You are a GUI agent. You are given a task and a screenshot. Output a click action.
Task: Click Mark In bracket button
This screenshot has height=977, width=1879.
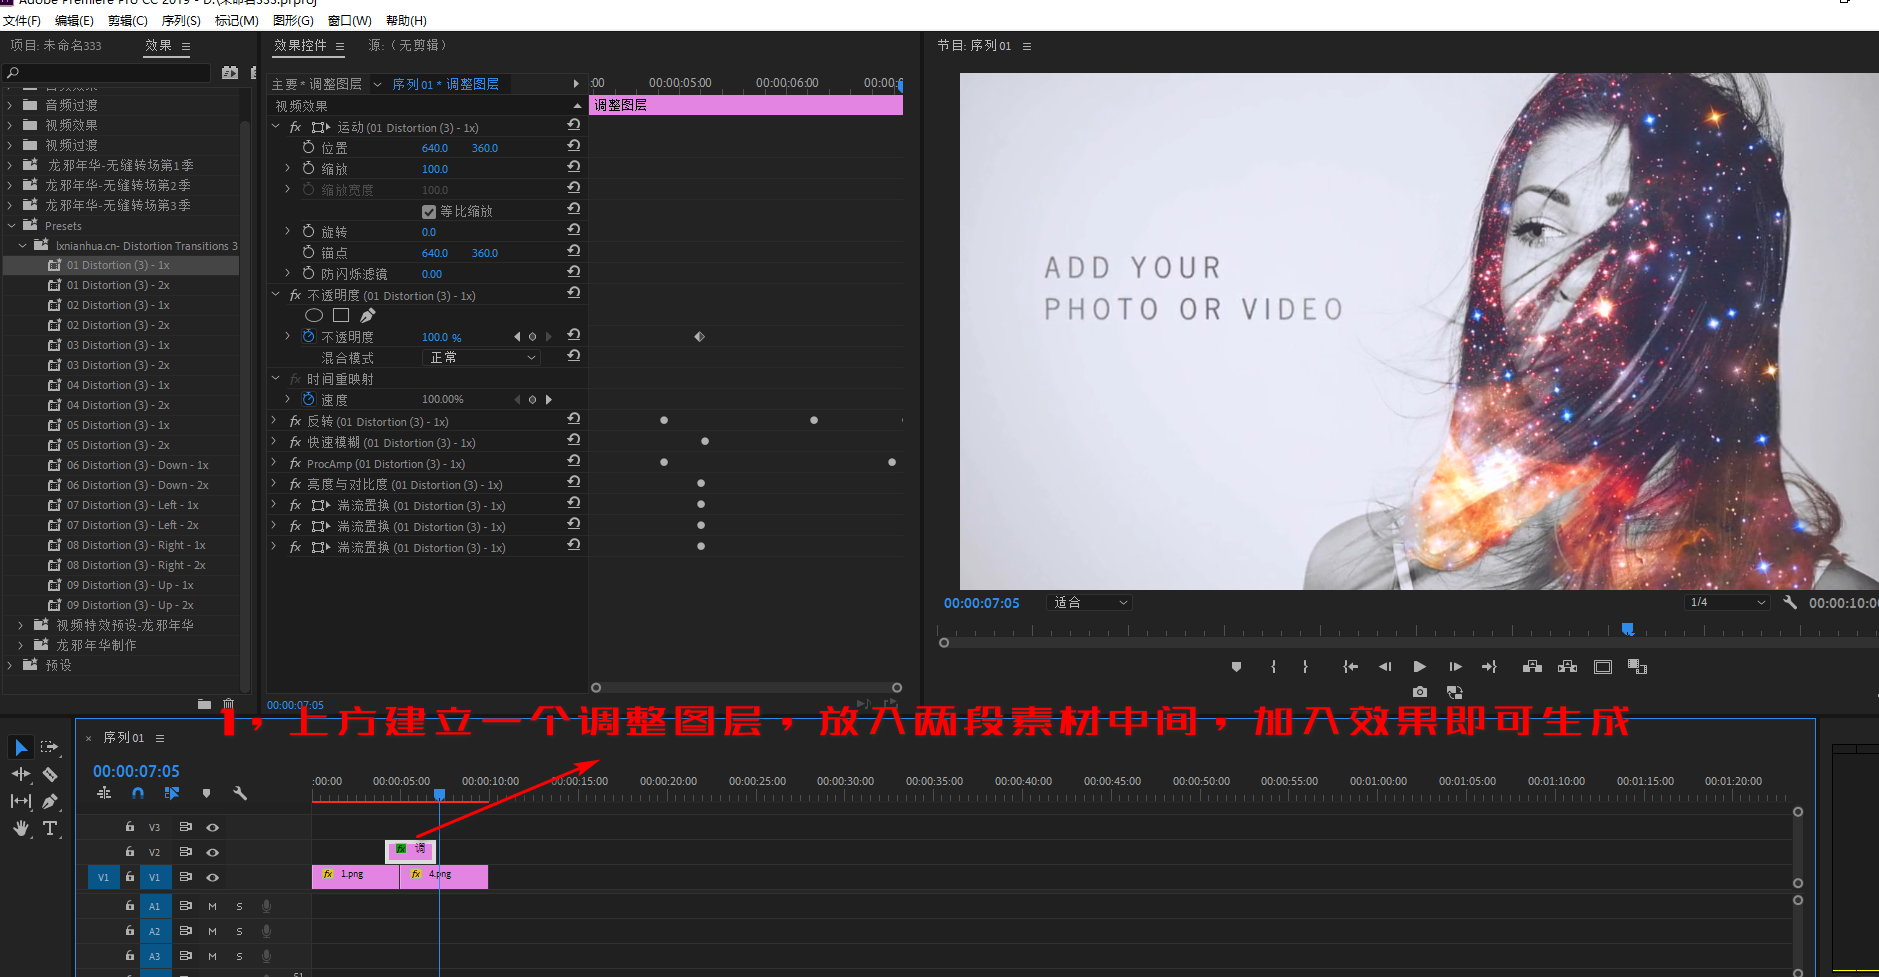(1273, 667)
